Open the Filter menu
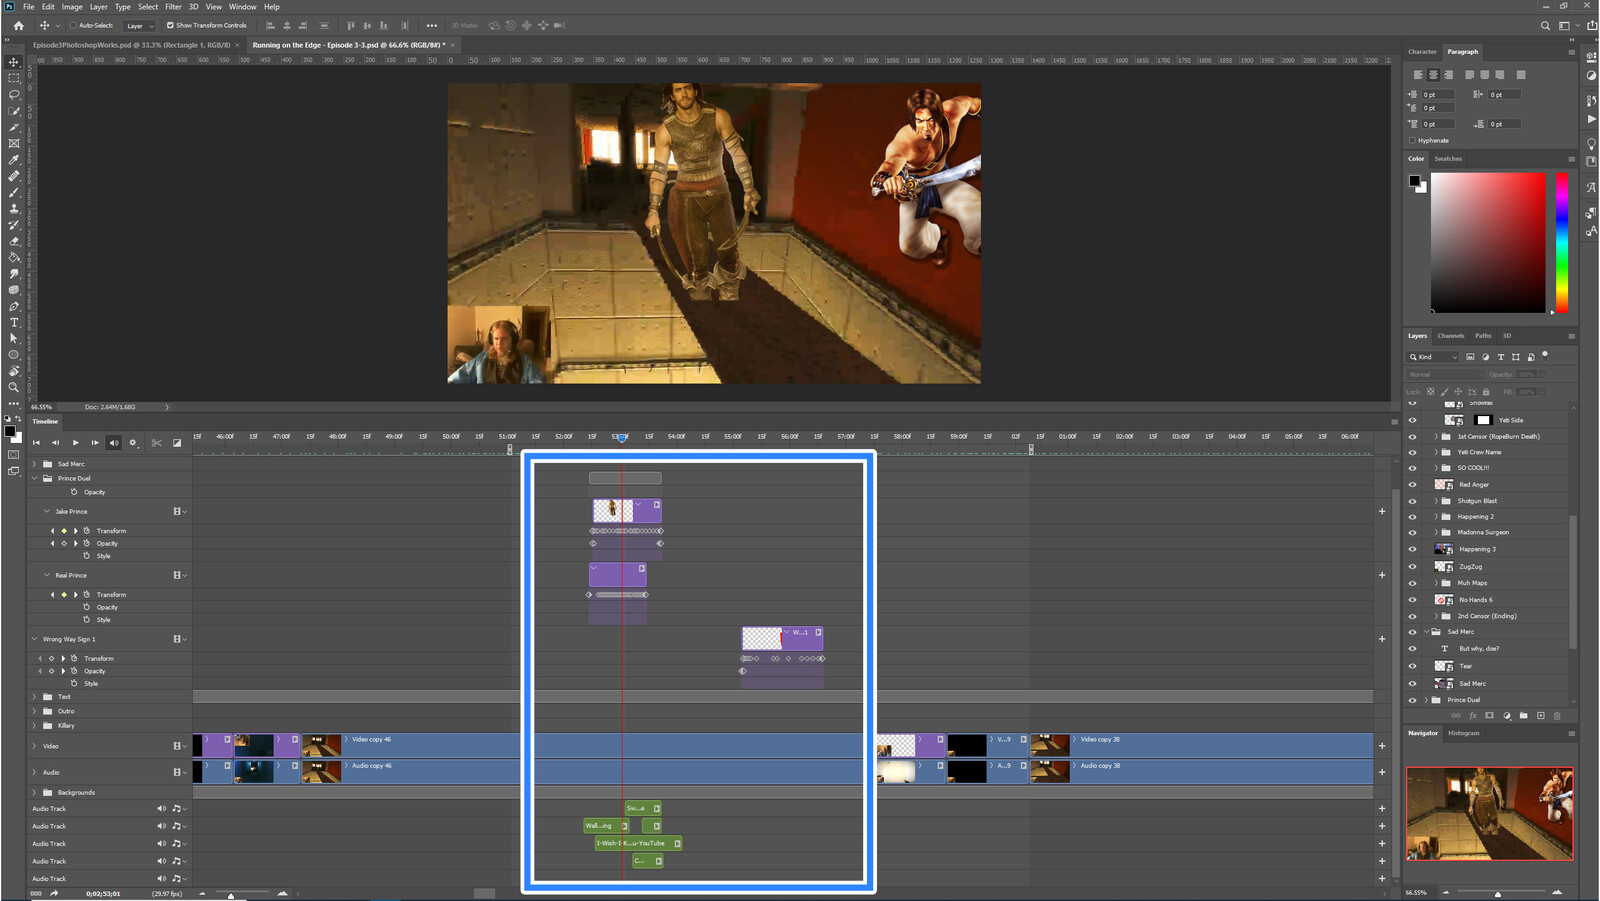This screenshot has width=1600, height=901. tap(173, 7)
